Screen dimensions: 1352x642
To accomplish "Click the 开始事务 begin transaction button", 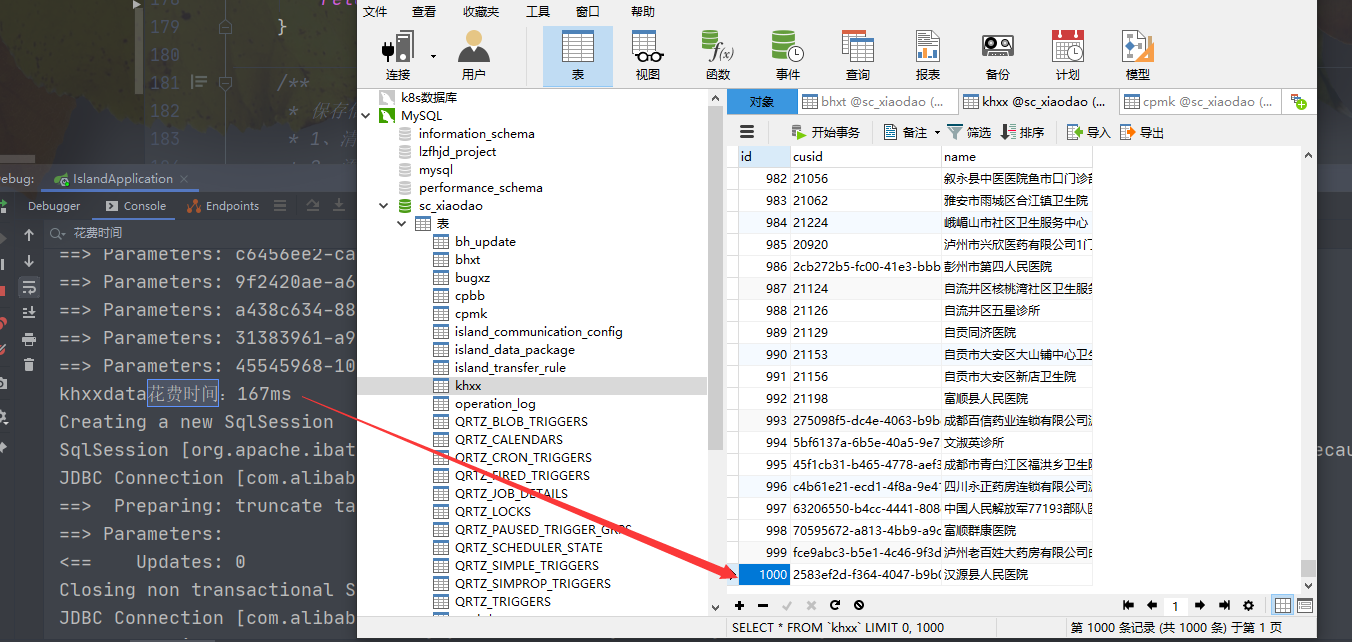I will pyautogui.click(x=826, y=132).
